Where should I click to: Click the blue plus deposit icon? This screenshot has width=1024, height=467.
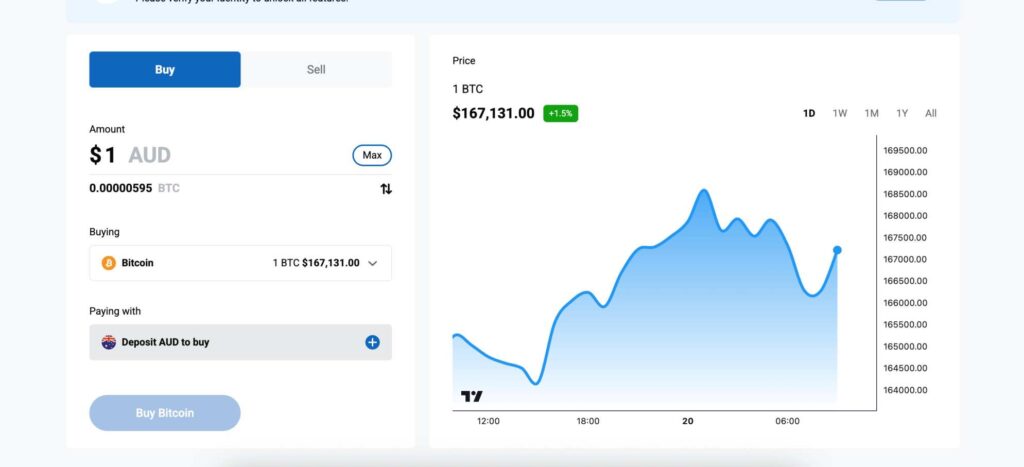(372, 342)
